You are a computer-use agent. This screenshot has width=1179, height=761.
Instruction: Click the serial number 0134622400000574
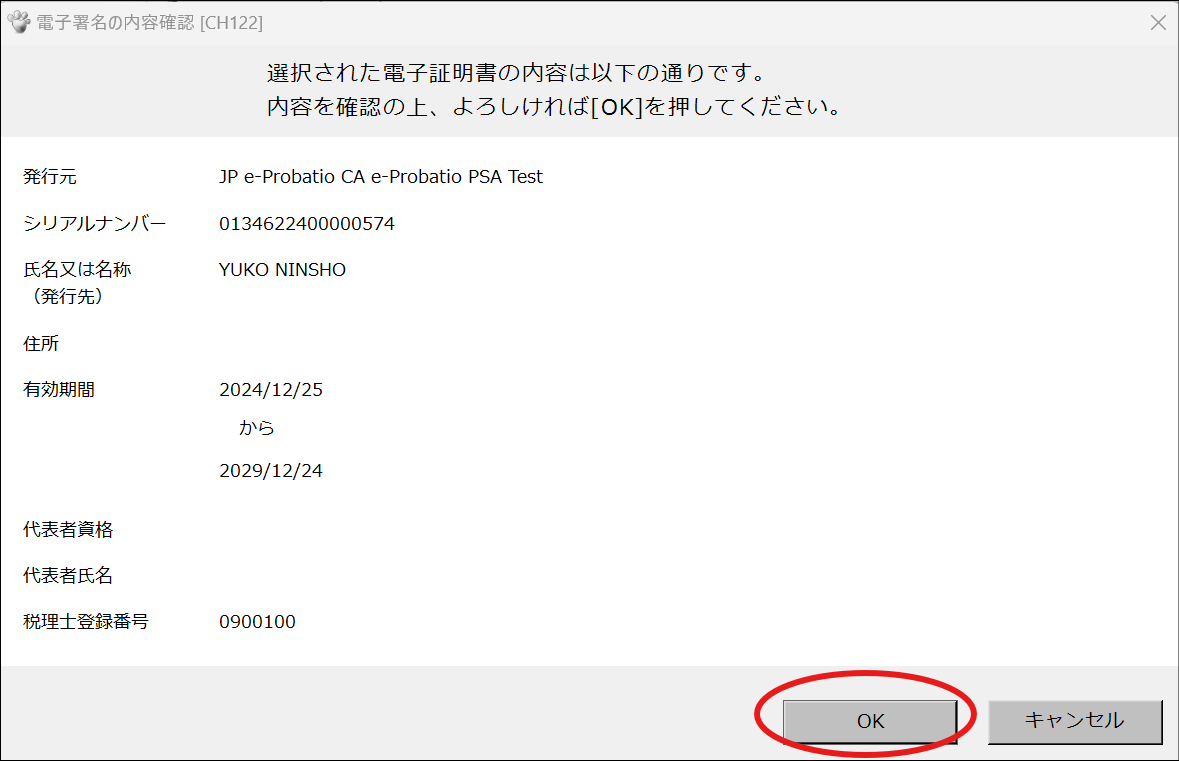(x=308, y=223)
